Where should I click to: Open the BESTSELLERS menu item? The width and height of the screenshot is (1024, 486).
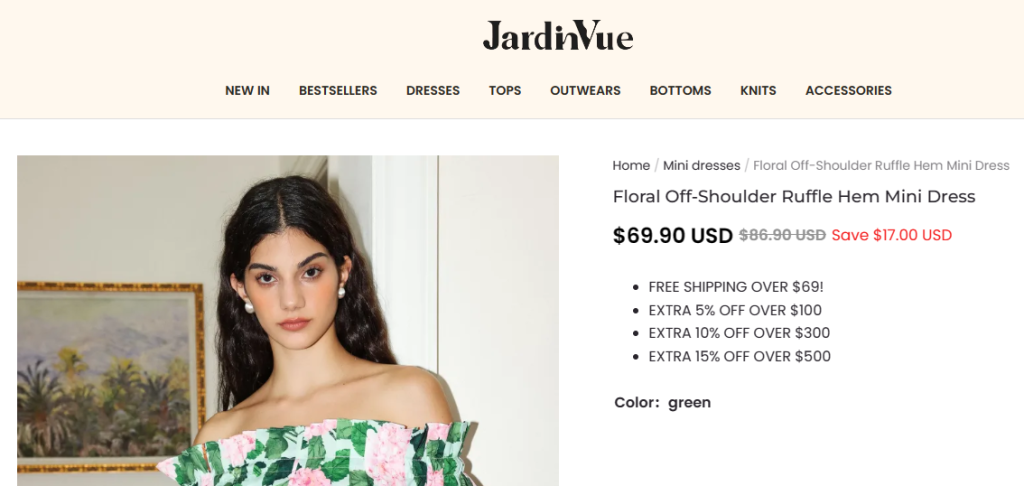338,91
